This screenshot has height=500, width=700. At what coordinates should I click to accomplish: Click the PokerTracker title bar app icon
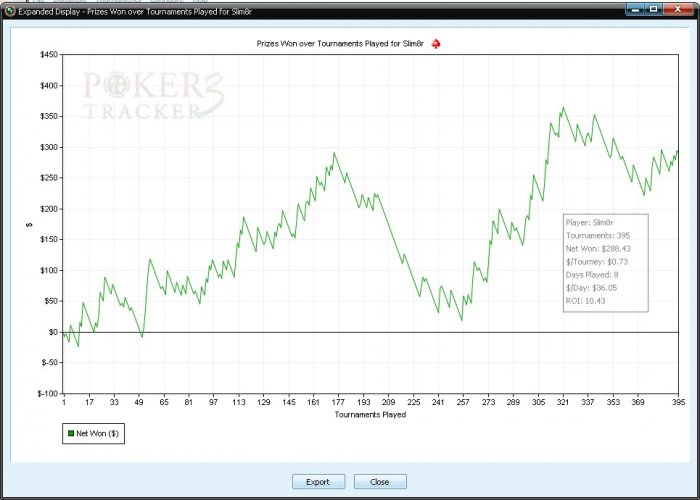coord(10,11)
